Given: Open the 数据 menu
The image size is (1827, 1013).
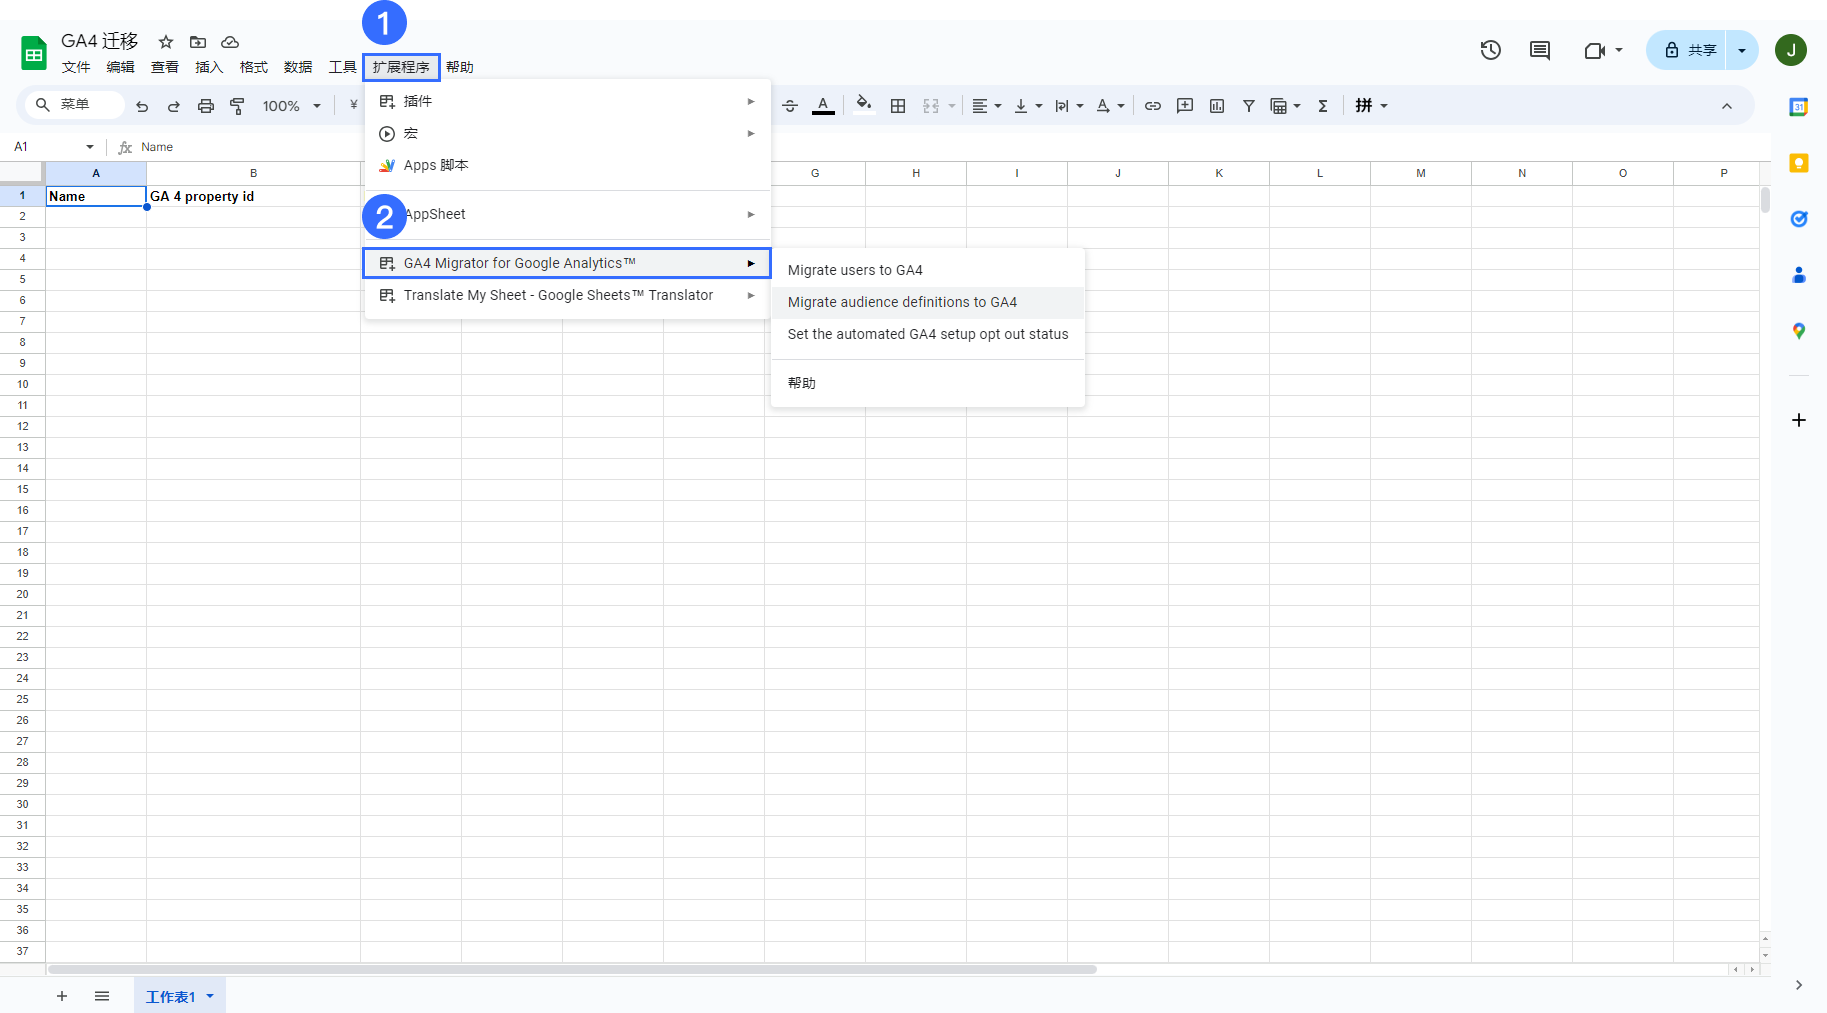Looking at the screenshot, I should pyautogui.click(x=298, y=67).
